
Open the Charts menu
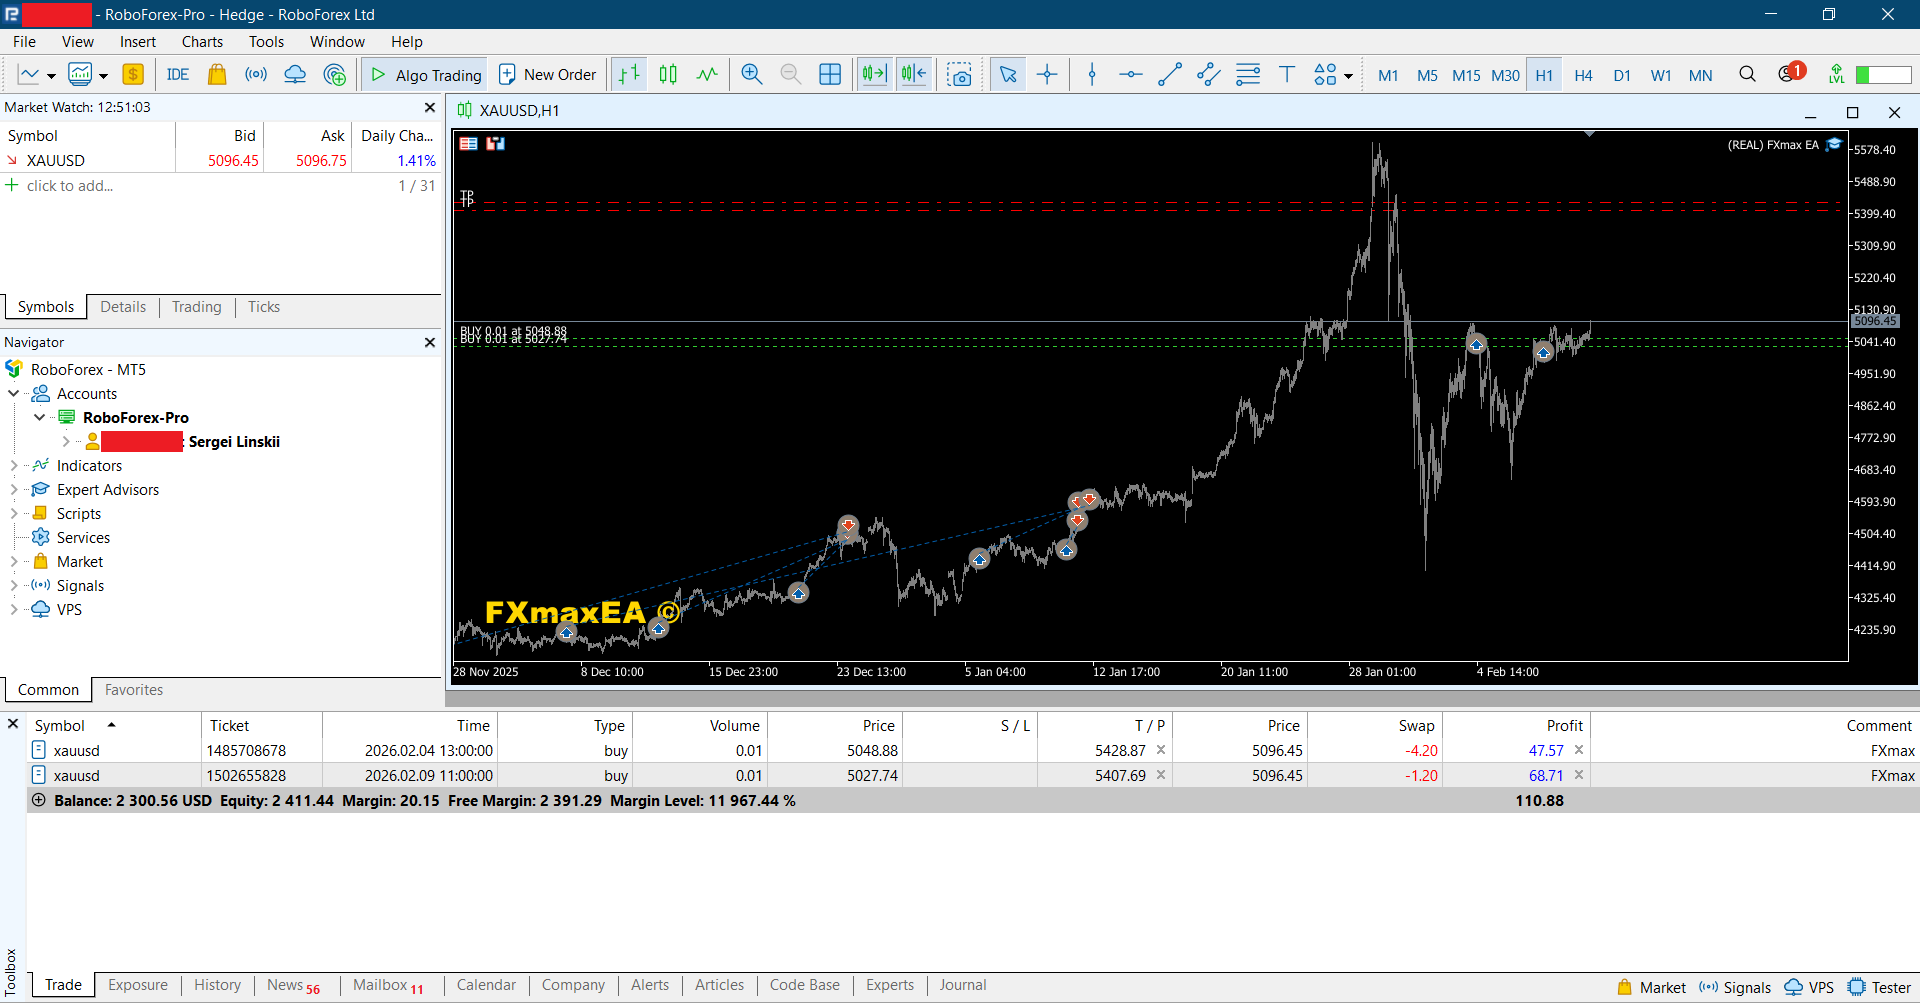[202, 42]
